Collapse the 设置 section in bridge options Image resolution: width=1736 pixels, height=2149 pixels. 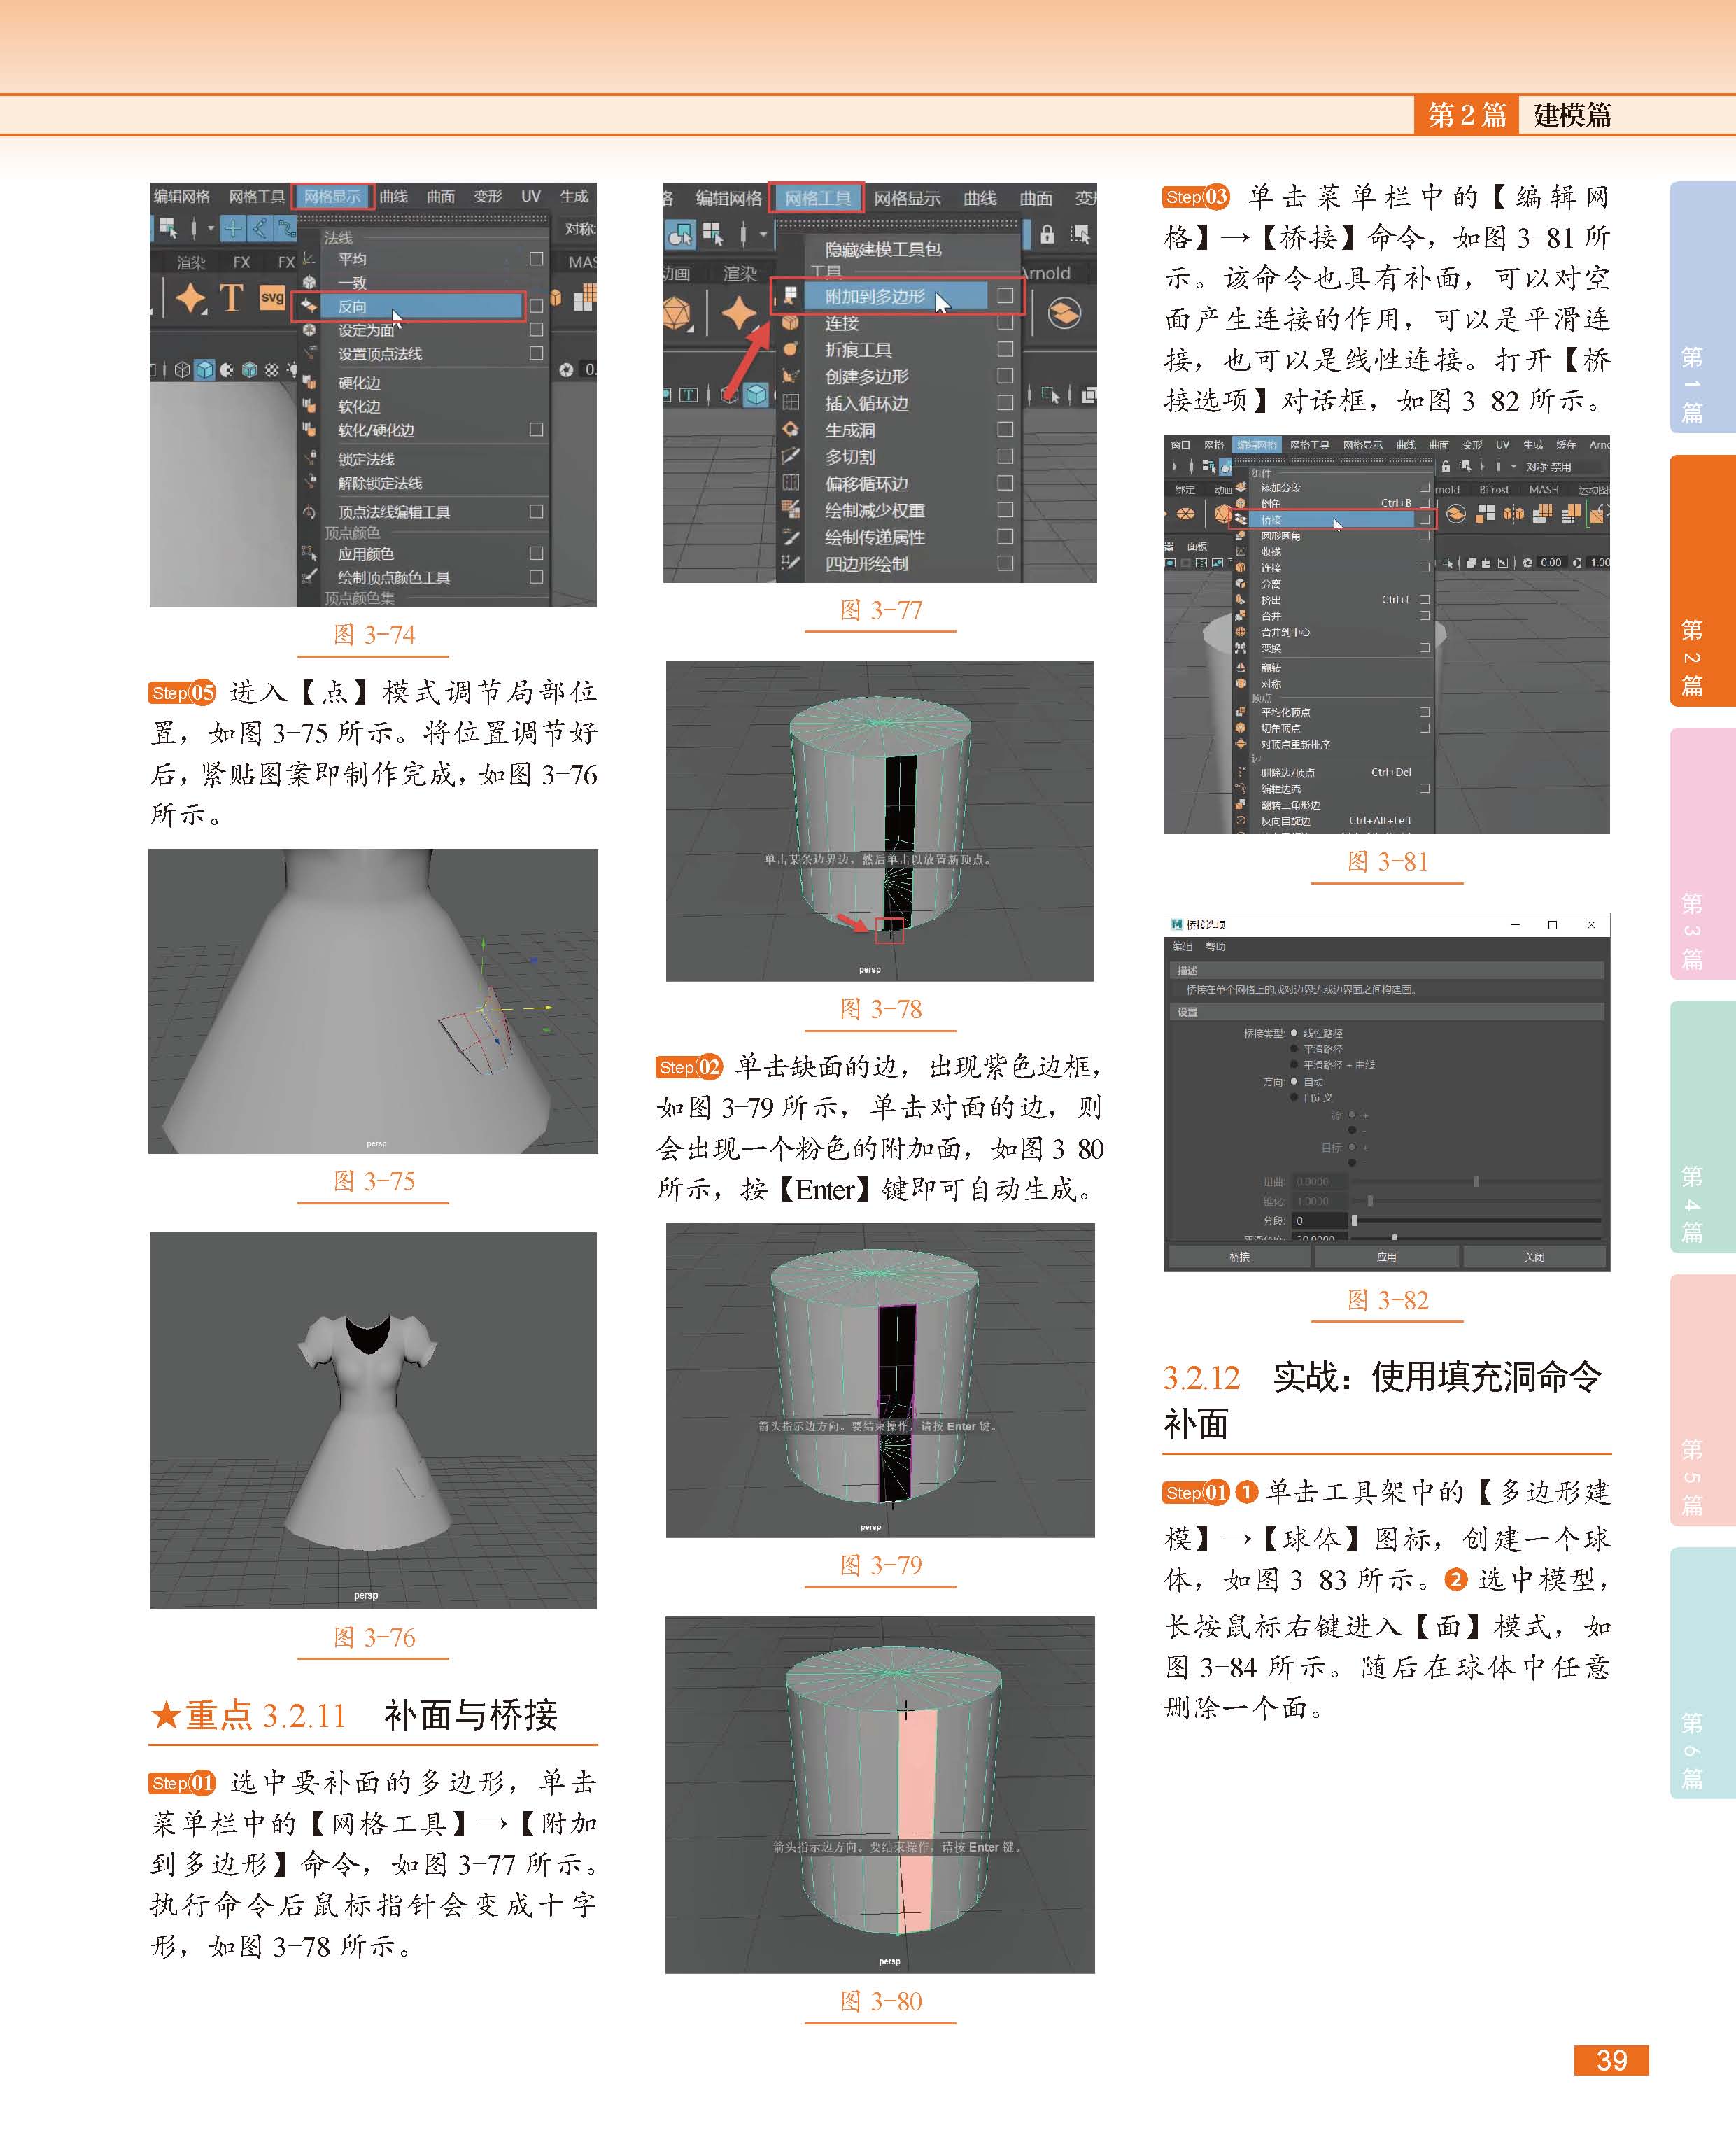[x=1386, y=1012]
